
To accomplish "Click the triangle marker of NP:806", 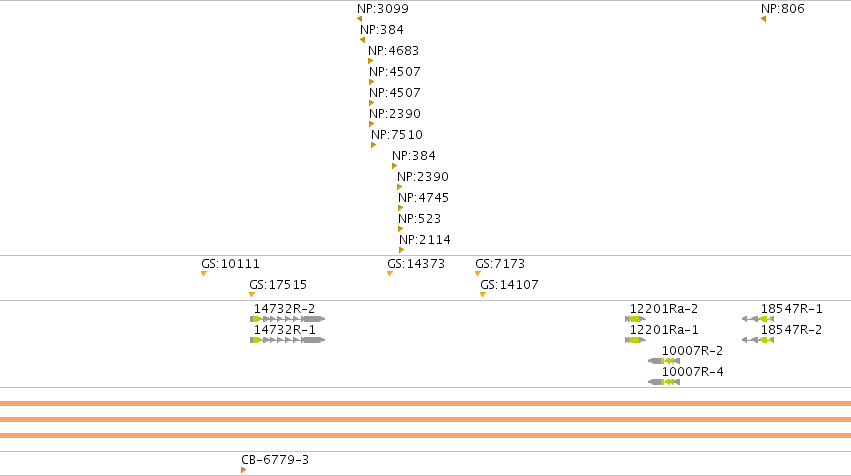I will (764, 19).
